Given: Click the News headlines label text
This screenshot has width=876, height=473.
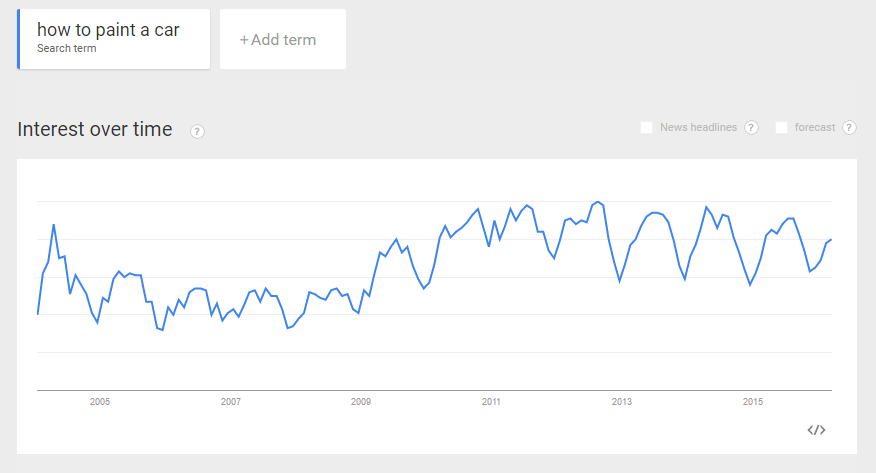Looking at the screenshot, I should click(698, 127).
